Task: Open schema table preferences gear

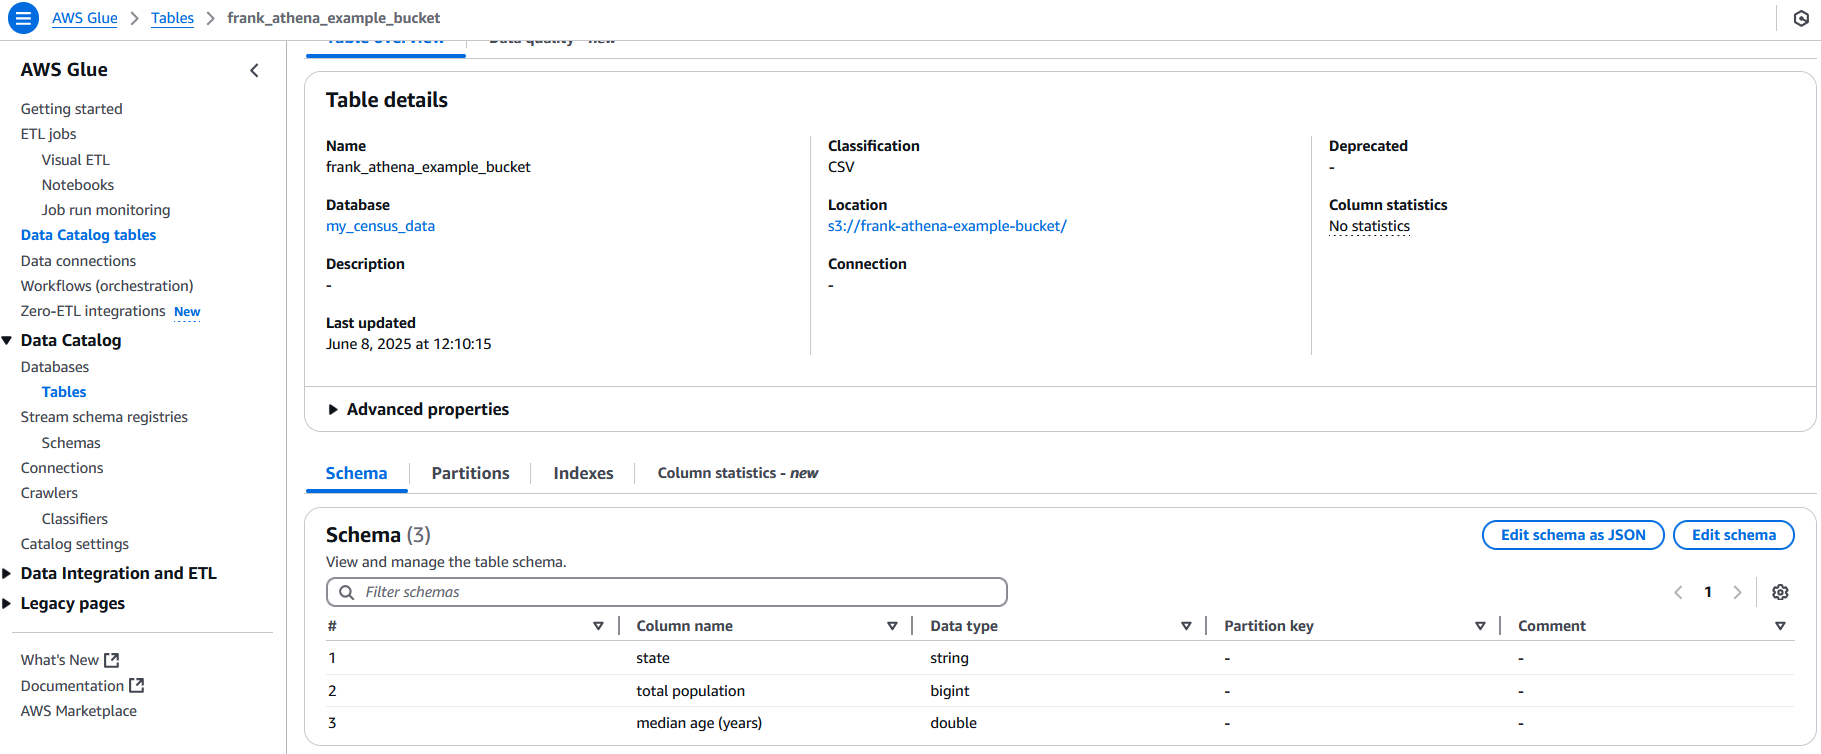Action: click(1780, 592)
